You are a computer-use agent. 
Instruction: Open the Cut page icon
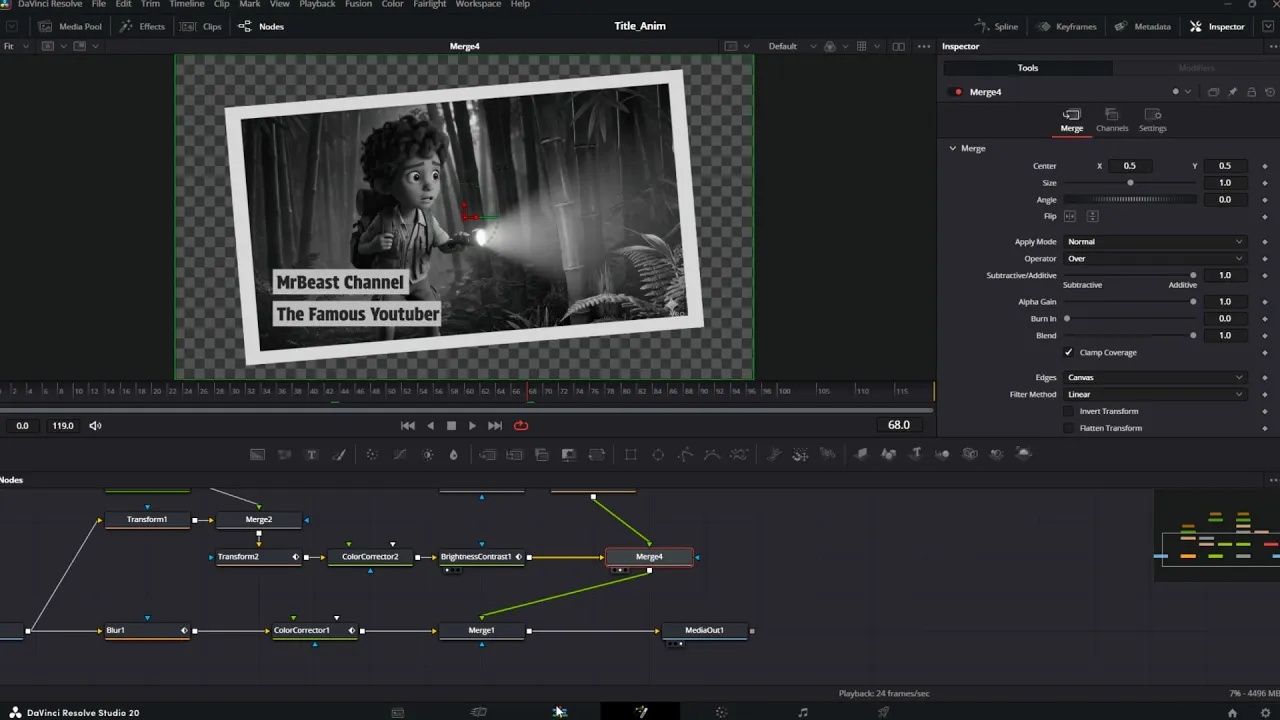click(479, 712)
